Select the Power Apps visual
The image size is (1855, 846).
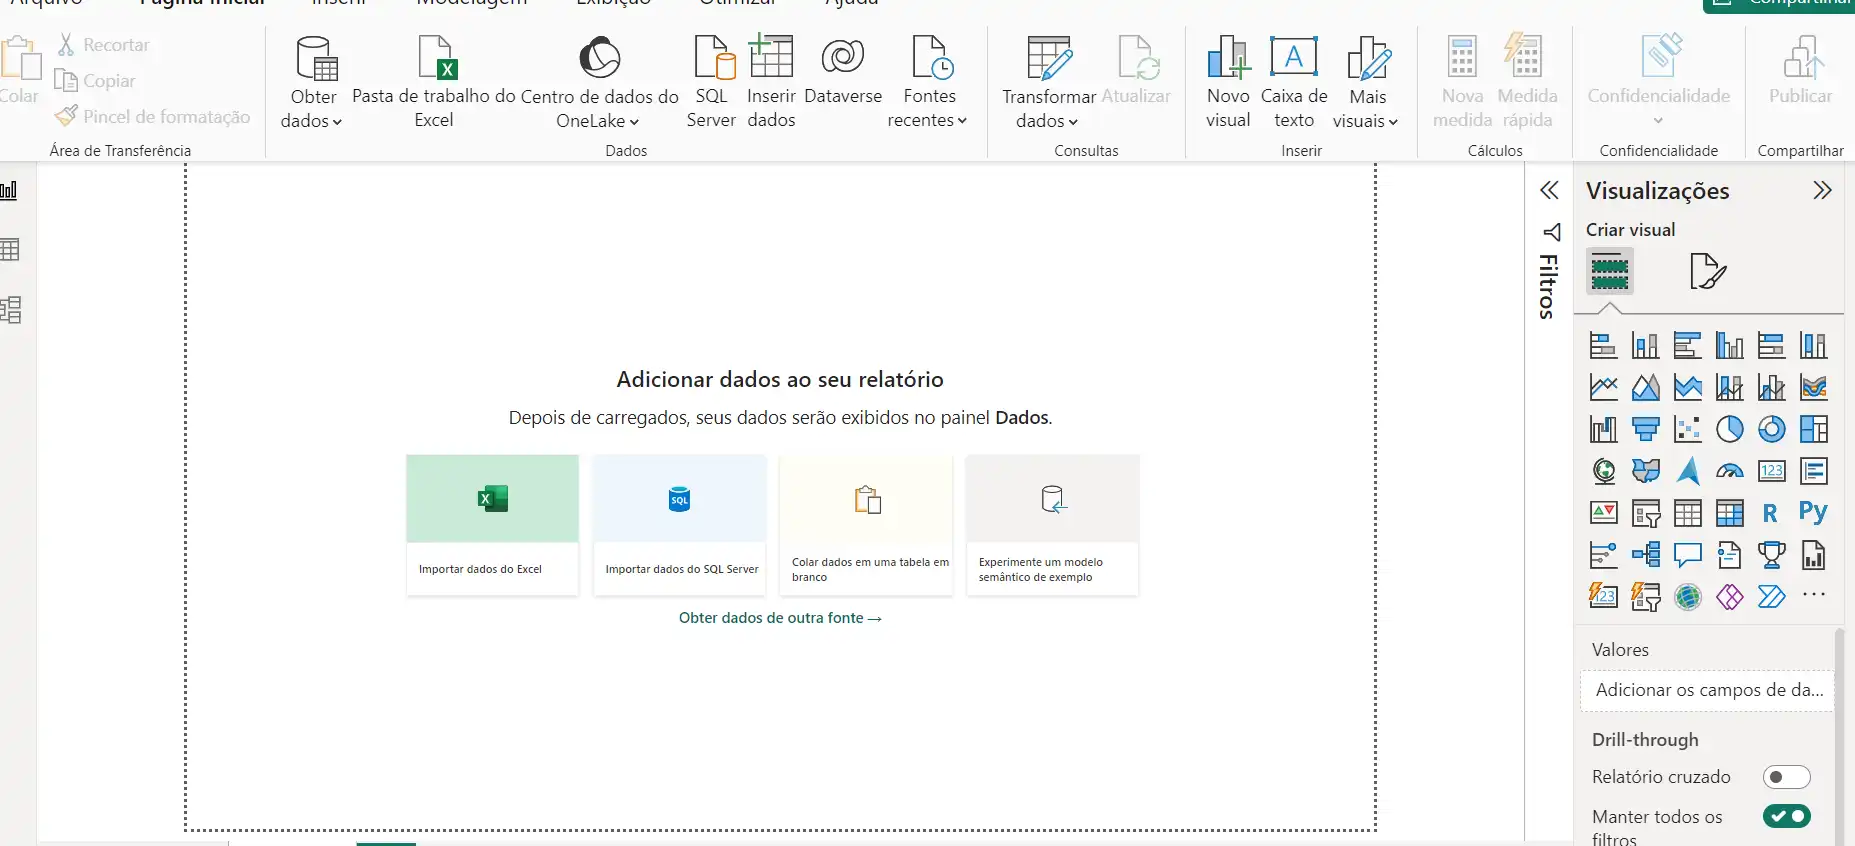coord(1729,597)
